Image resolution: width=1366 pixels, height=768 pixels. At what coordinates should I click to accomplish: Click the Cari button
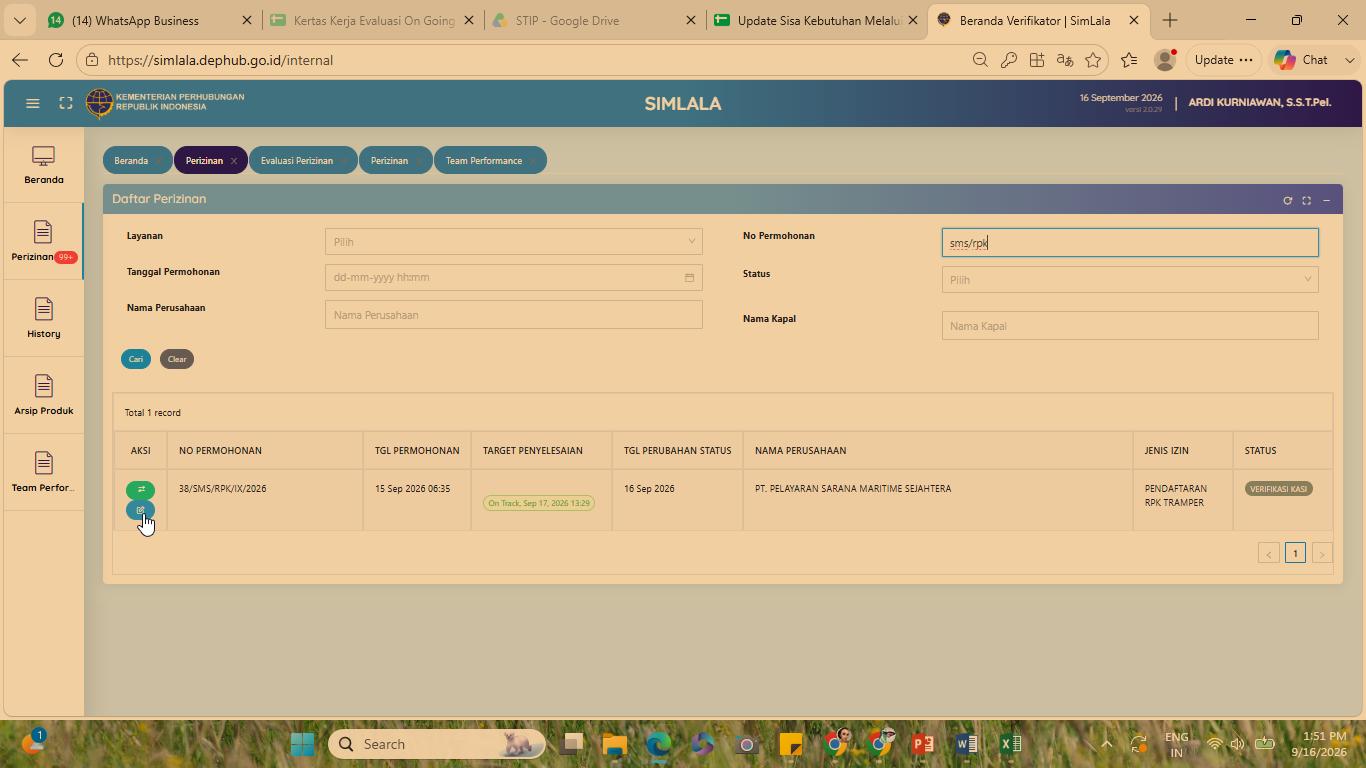coord(136,359)
